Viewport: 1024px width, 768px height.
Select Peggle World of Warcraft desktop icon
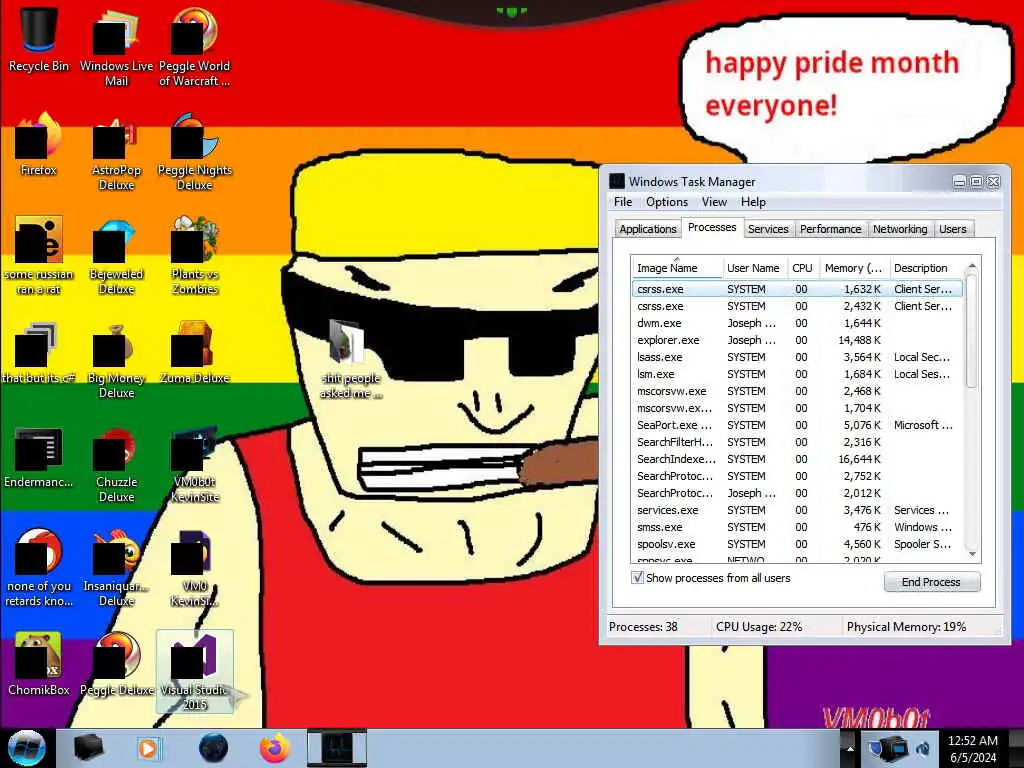[194, 47]
